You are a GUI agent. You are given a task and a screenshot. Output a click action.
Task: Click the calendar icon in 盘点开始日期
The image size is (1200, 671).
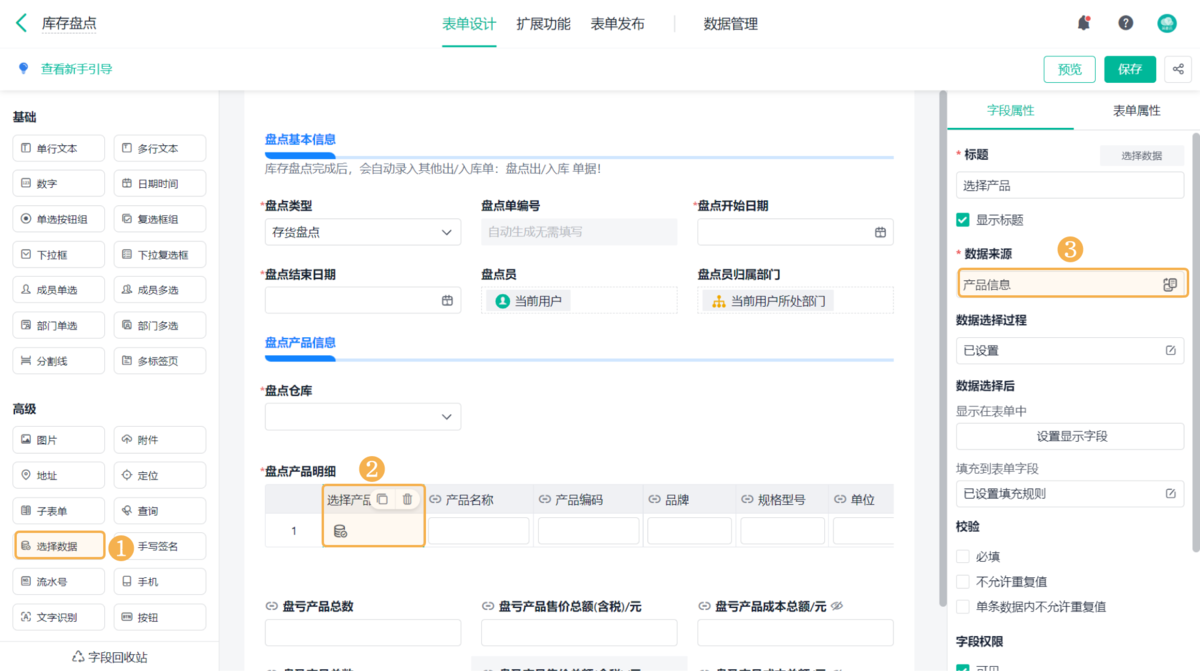pyautogui.click(x=880, y=232)
